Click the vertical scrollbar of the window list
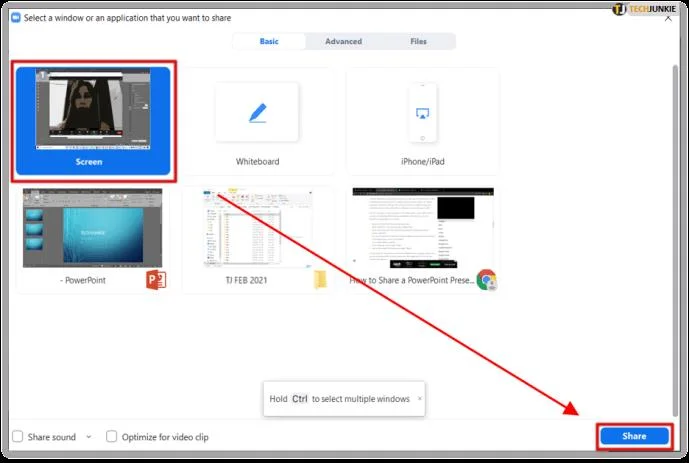This screenshot has width=689, height=463. 675,240
